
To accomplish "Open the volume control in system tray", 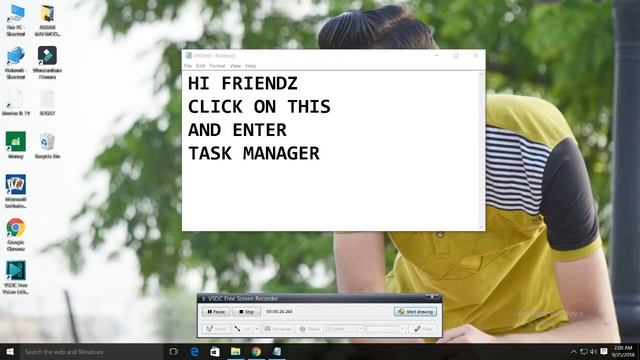I will 593,351.
